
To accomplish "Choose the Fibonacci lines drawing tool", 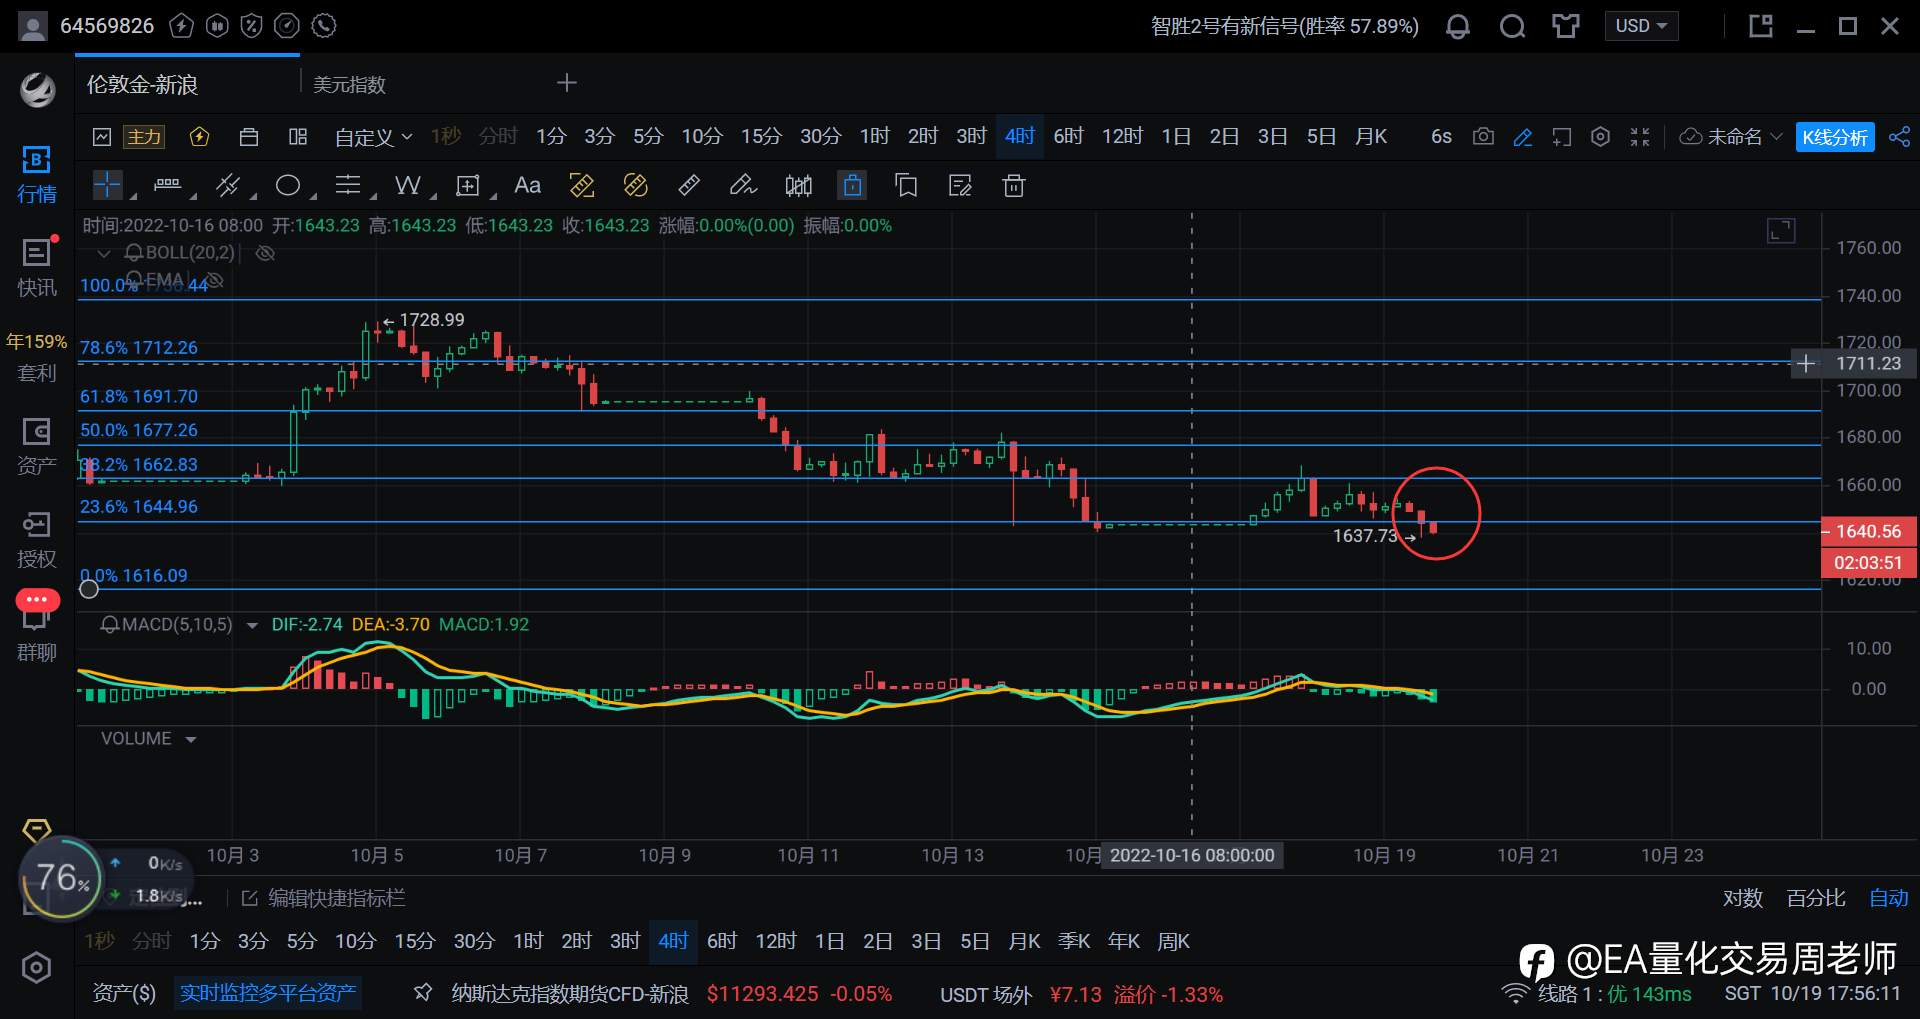I will (347, 185).
